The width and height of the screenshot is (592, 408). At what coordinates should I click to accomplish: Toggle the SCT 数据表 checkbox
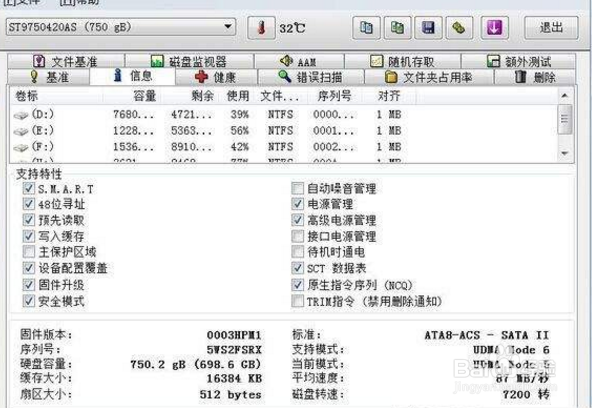pos(298,268)
